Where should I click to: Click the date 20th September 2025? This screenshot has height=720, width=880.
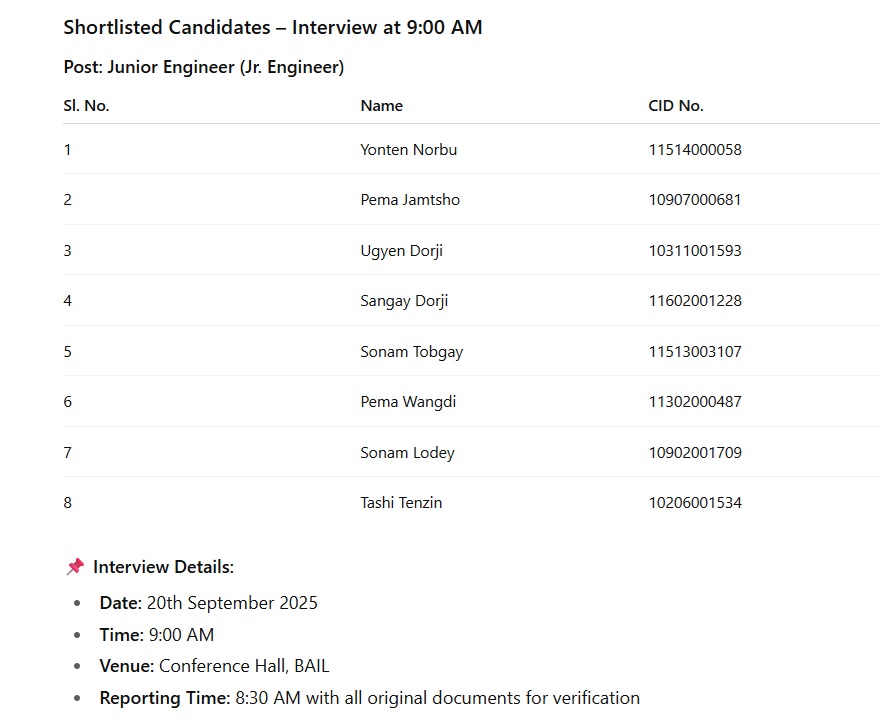232,603
